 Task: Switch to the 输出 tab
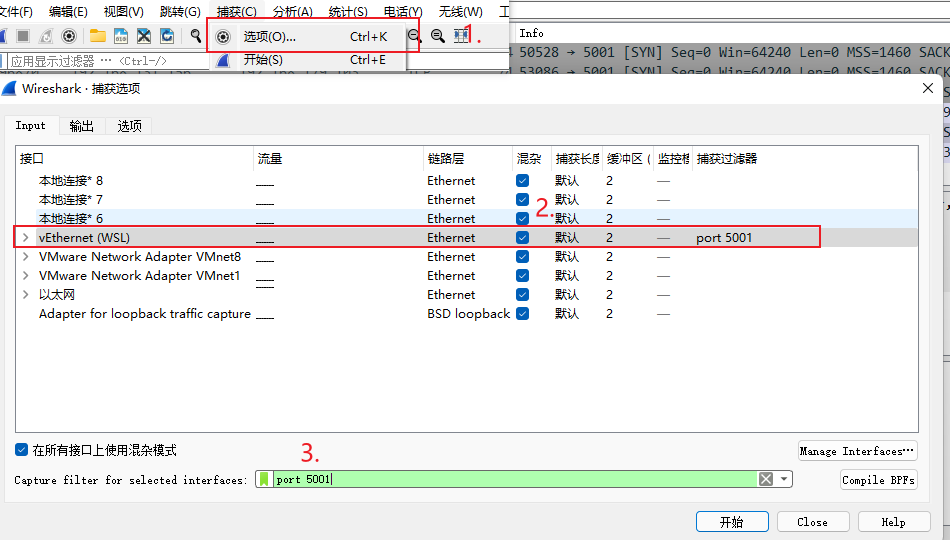tap(82, 125)
